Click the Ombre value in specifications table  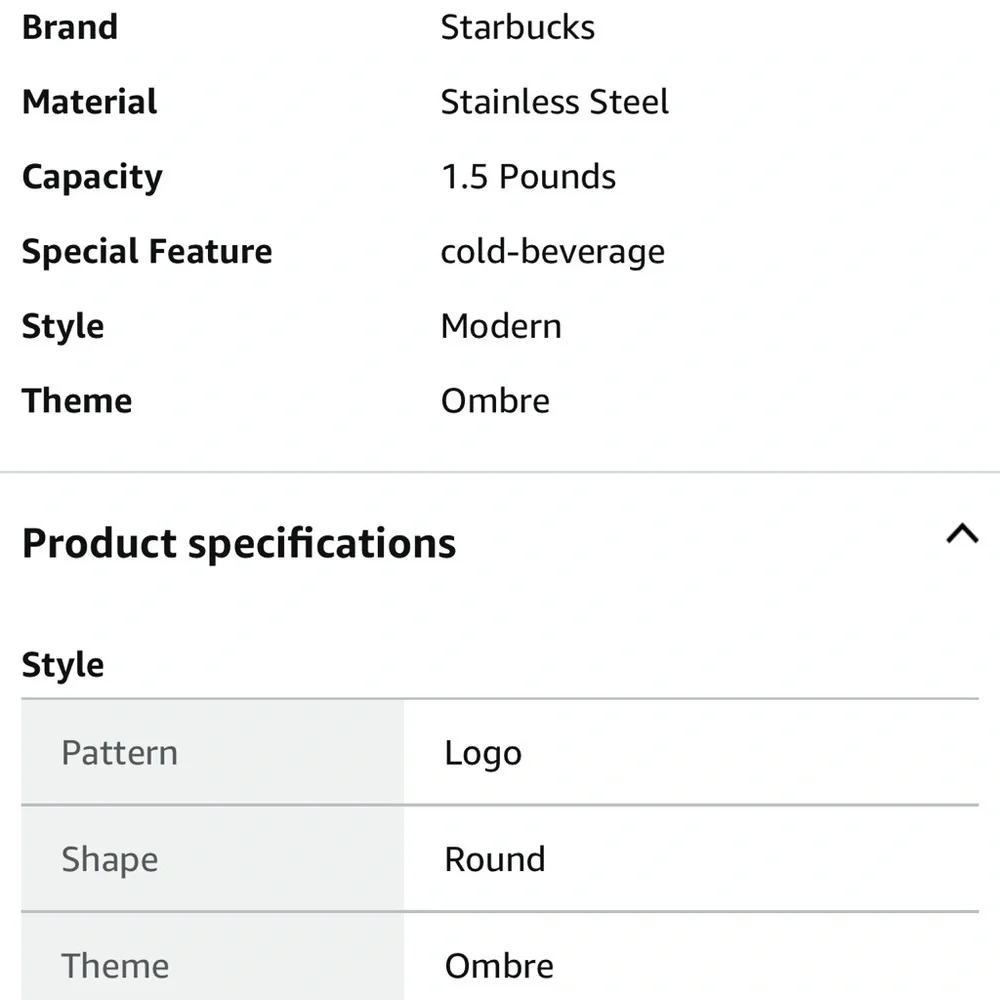tap(499, 966)
